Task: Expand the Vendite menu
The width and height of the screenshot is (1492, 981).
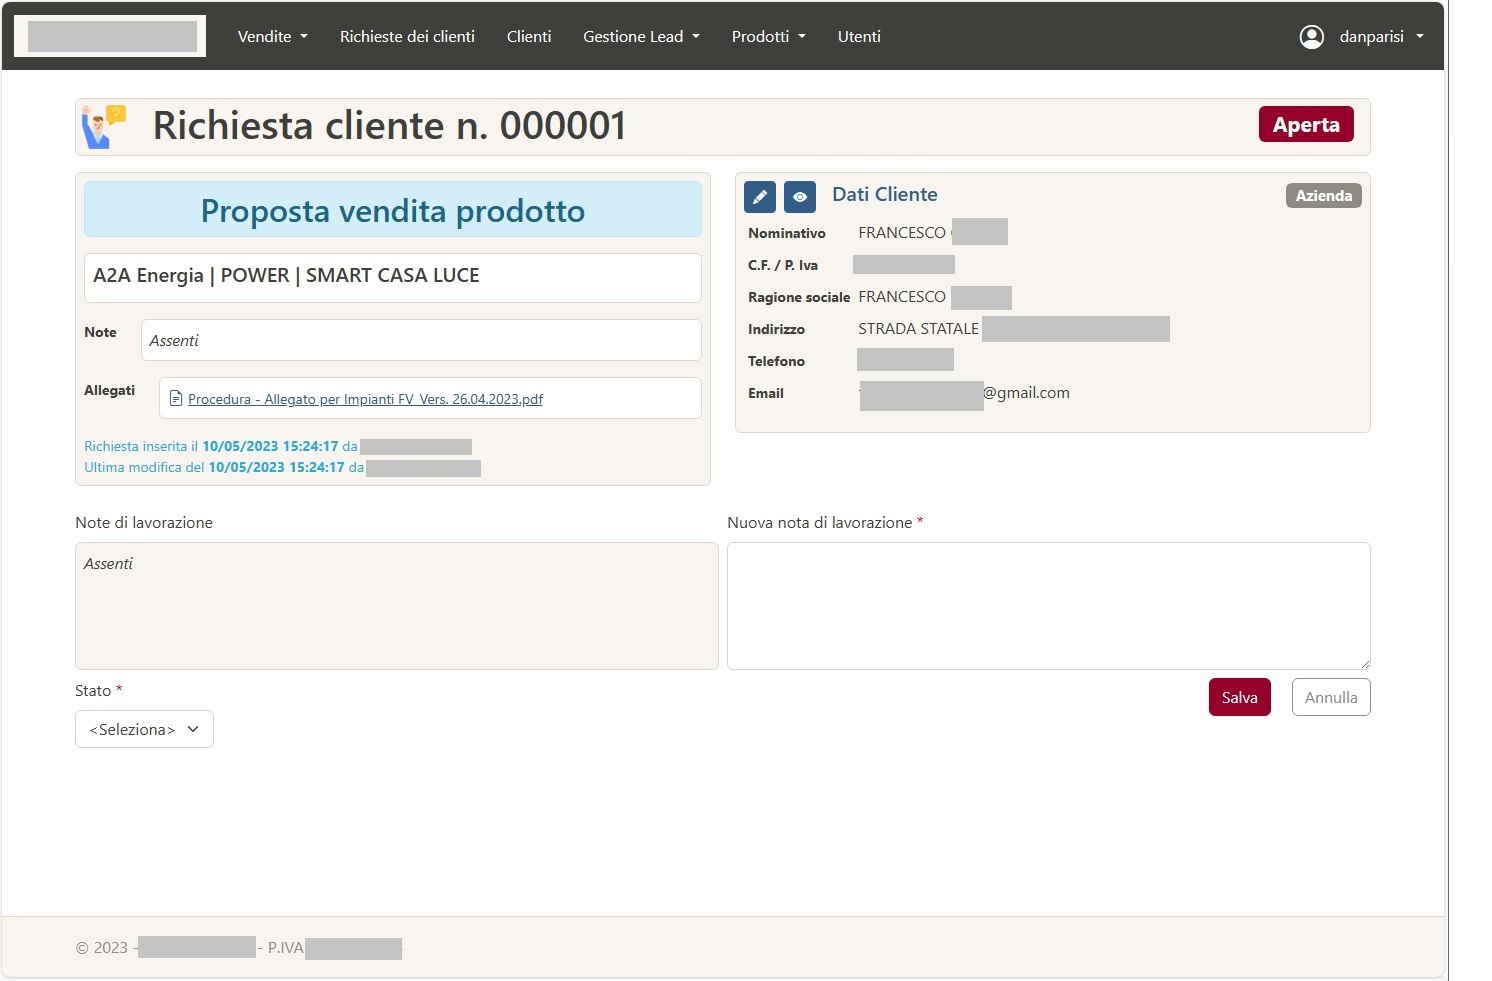Action: pyautogui.click(x=272, y=37)
